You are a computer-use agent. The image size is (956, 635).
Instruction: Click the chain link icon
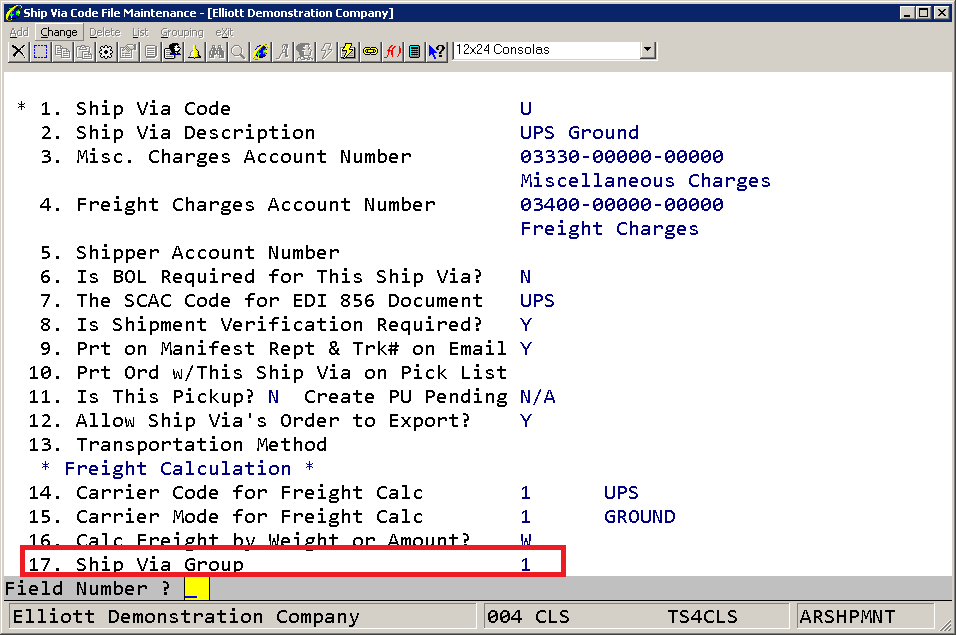370,52
